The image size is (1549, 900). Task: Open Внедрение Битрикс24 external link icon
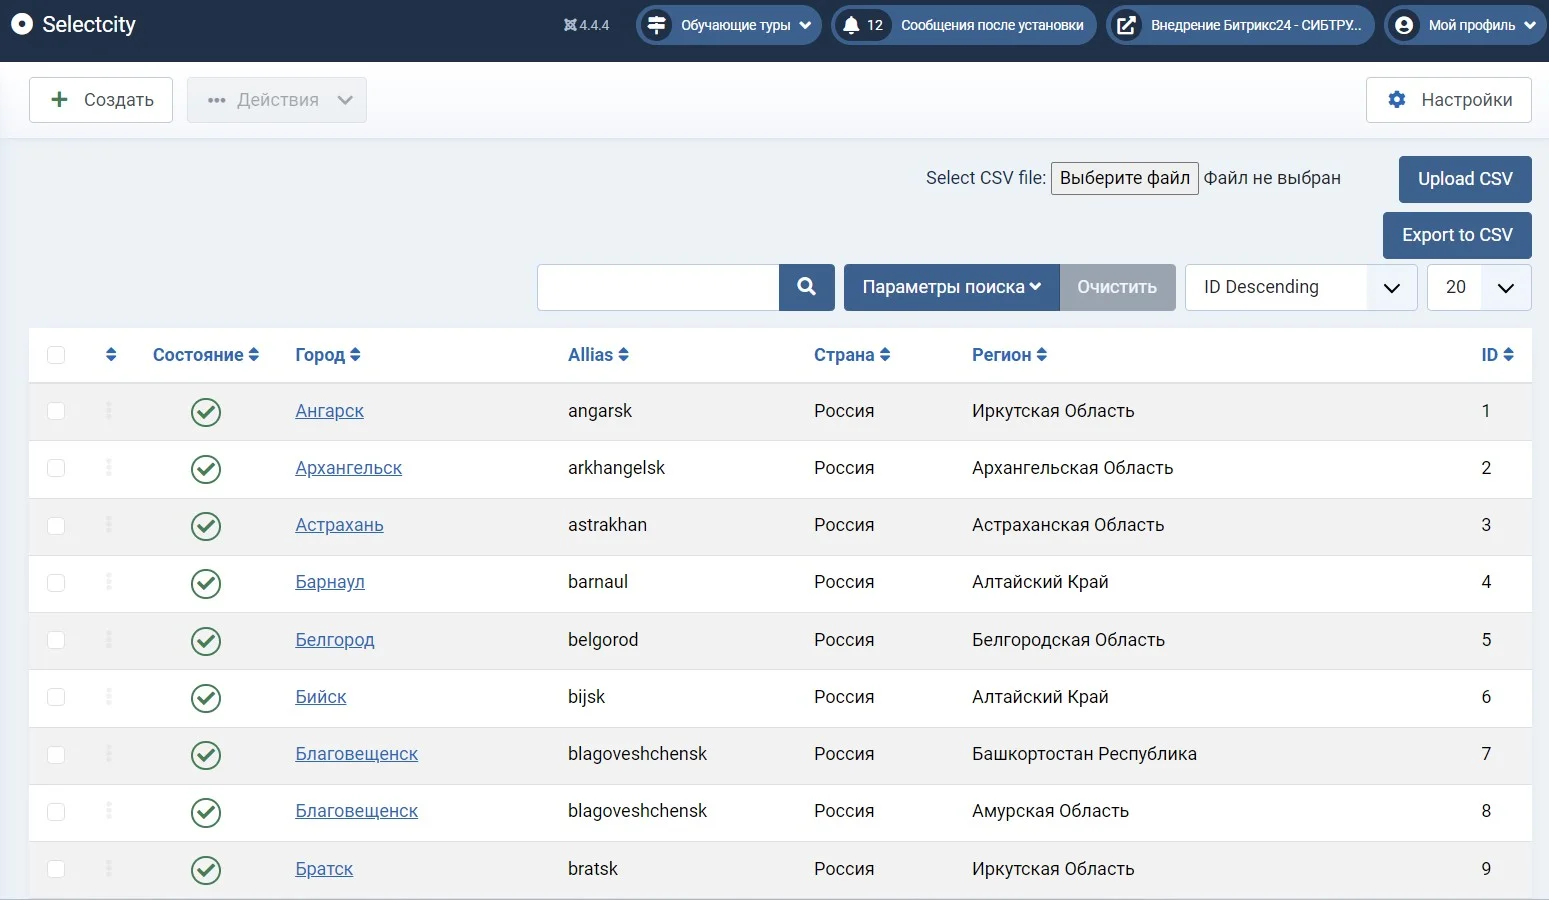[1126, 25]
